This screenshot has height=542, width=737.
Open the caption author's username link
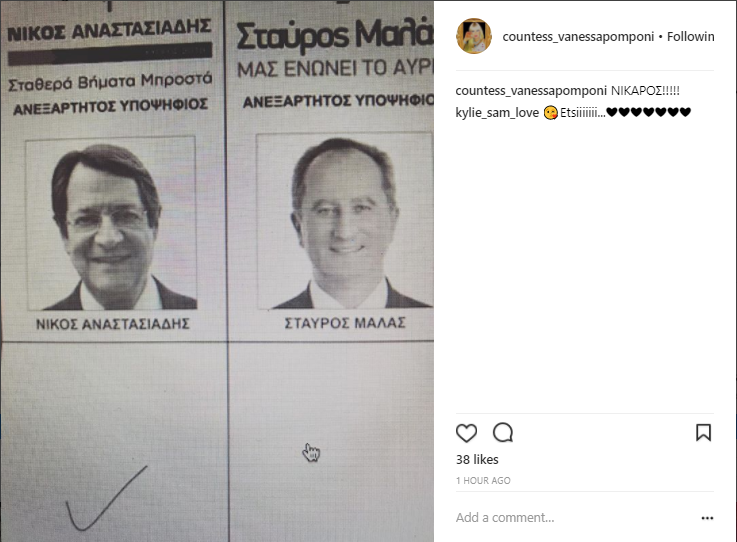point(531,91)
